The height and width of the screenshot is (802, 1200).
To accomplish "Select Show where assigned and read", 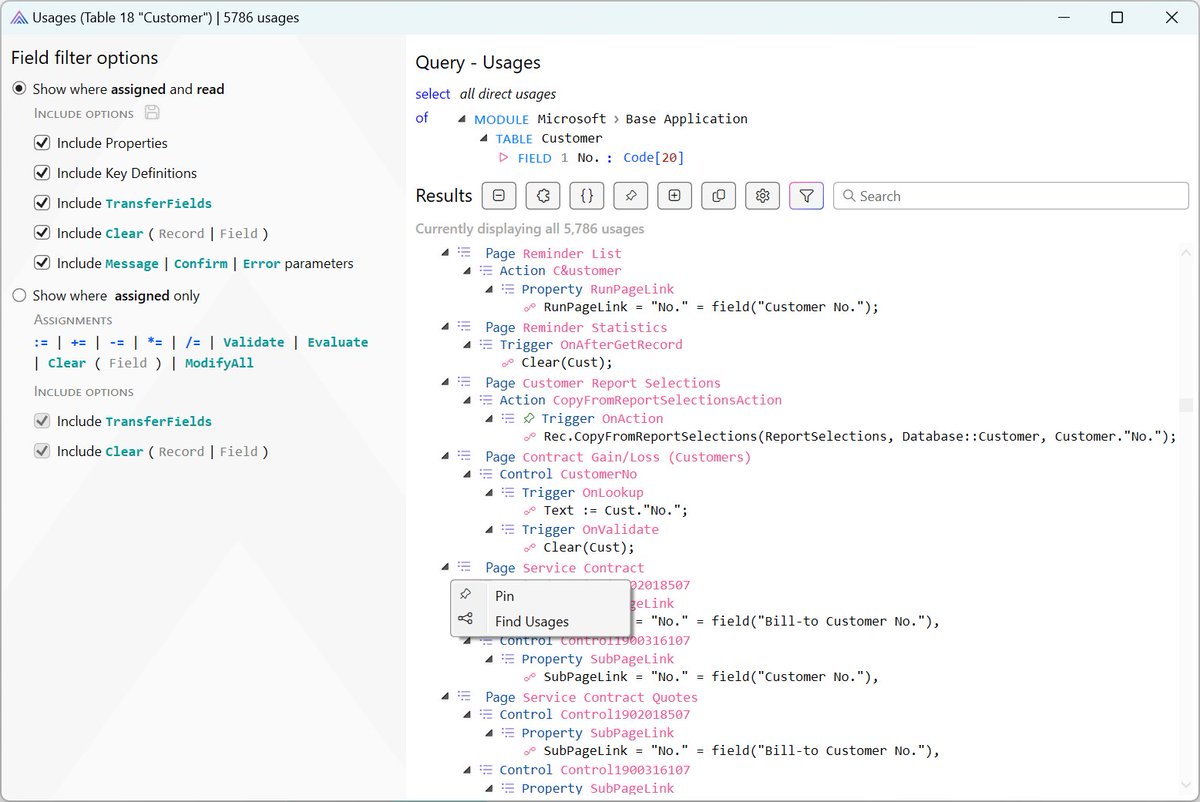I will 19,89.
